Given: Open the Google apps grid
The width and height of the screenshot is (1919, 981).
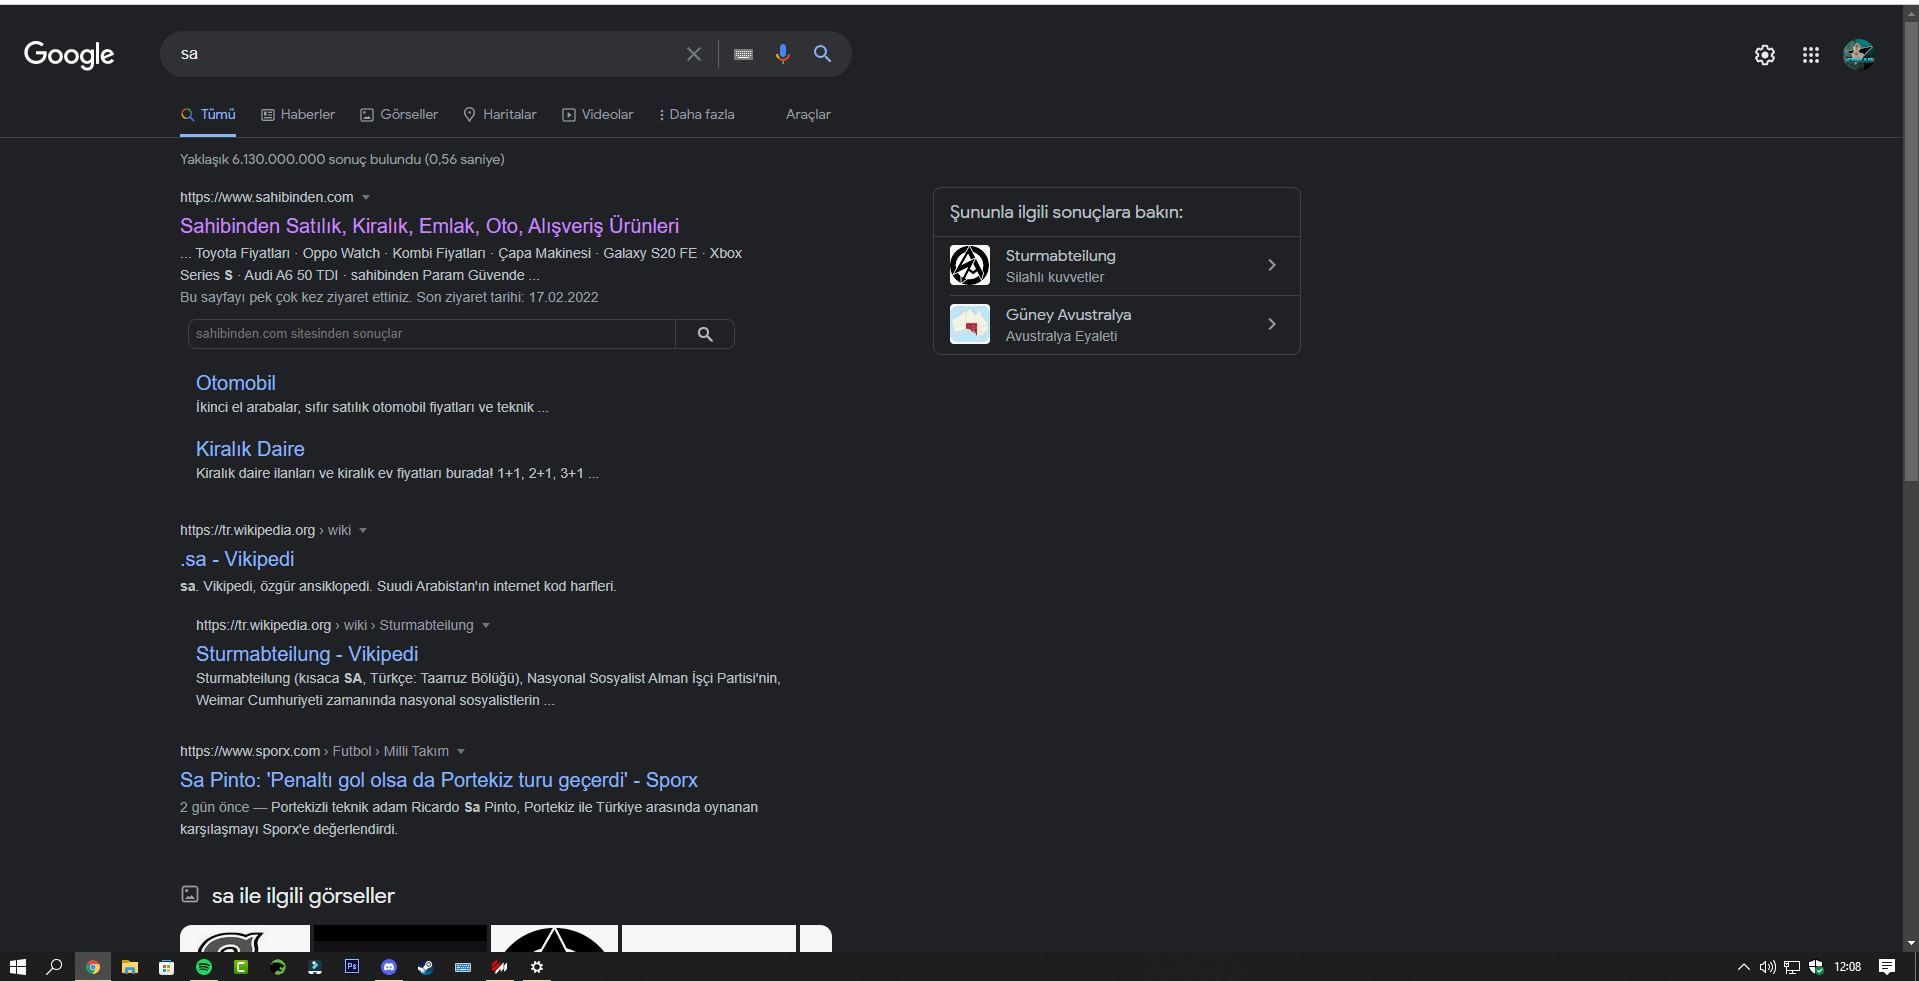Looking at the screenshot, I should (x=1811, y=55).
